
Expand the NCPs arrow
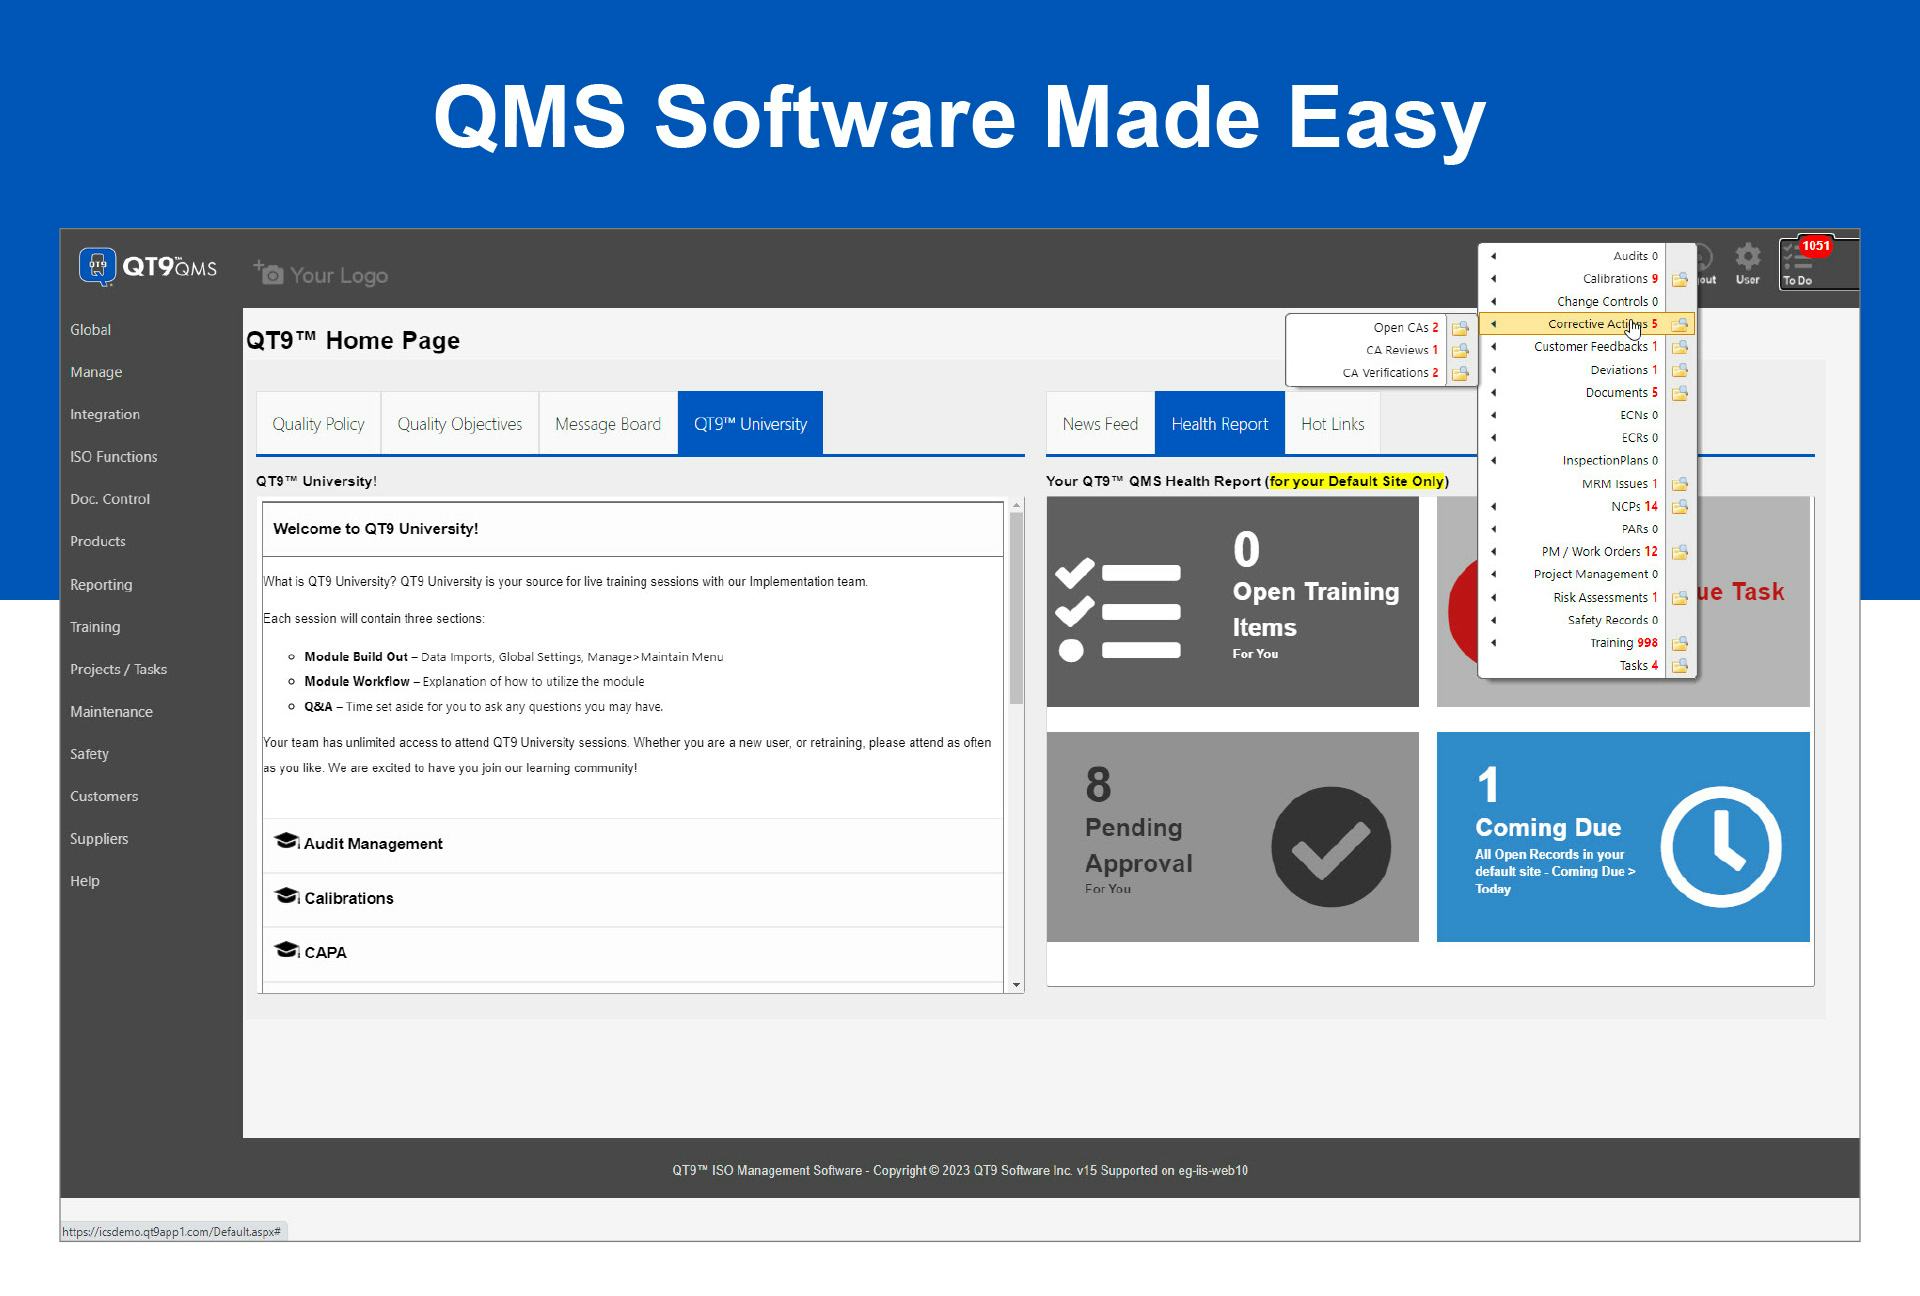click(x=1494, y=507)
